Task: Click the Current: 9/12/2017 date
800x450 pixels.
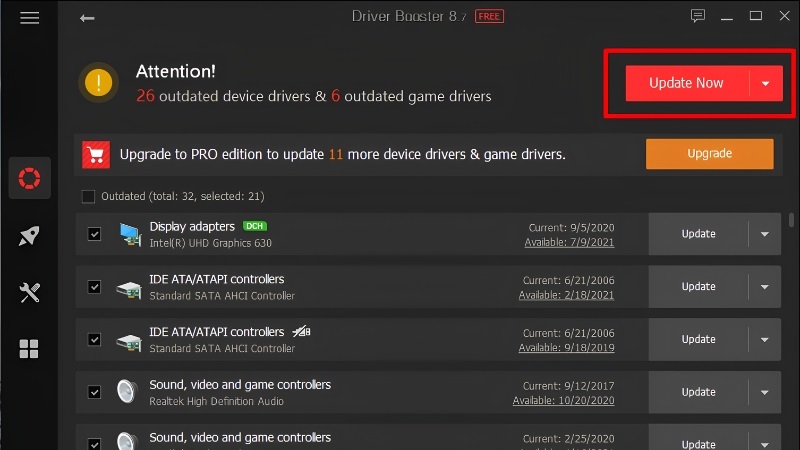Action: coord(568,386)
